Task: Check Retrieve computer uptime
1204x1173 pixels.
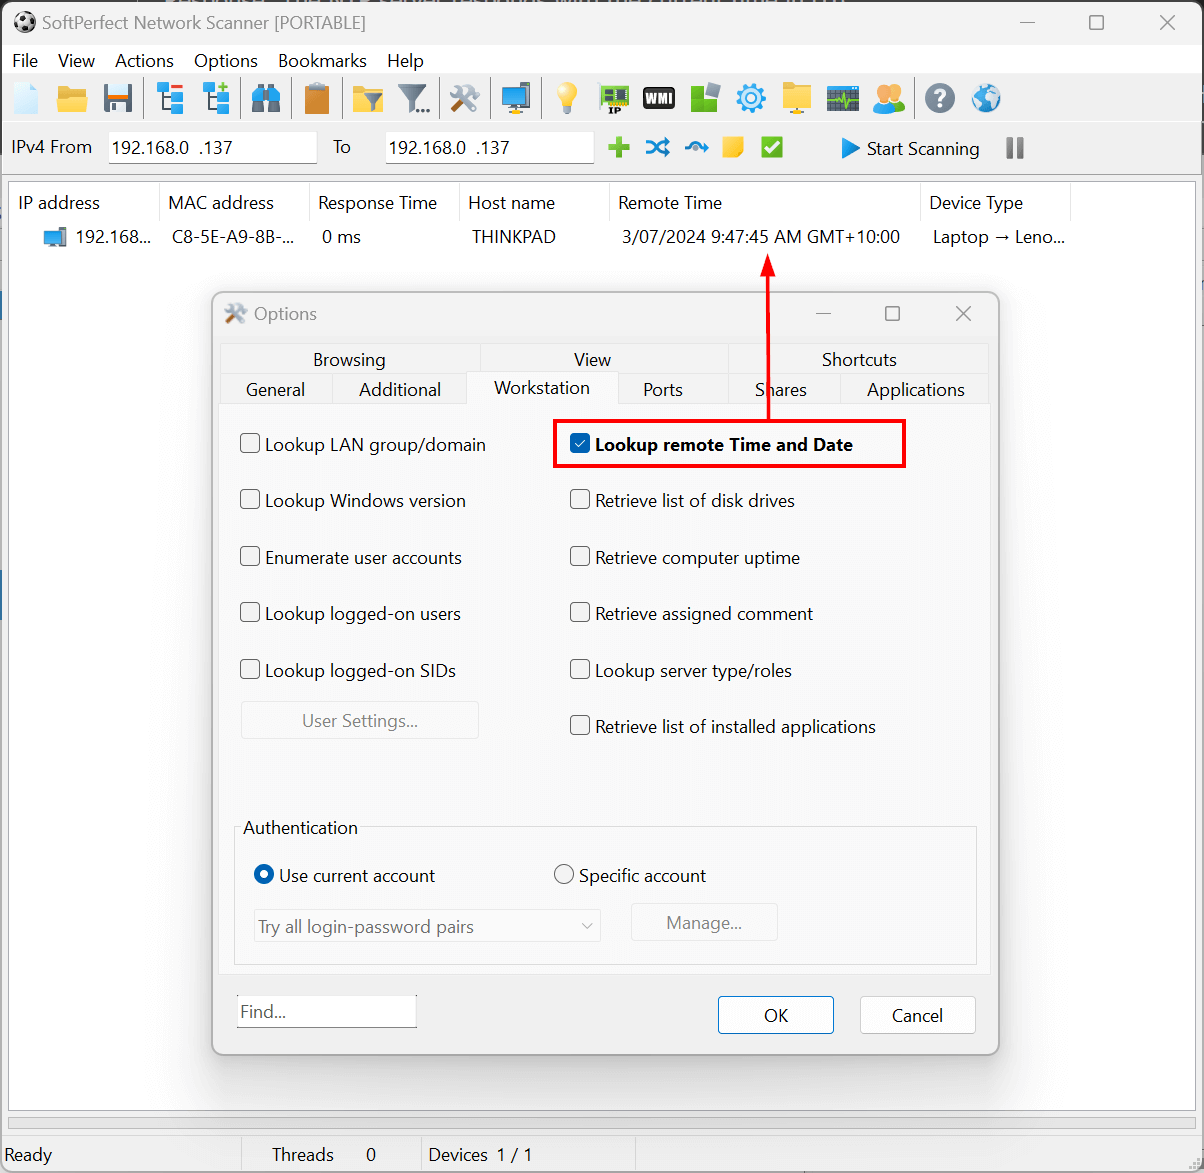Action: [580, 557]
